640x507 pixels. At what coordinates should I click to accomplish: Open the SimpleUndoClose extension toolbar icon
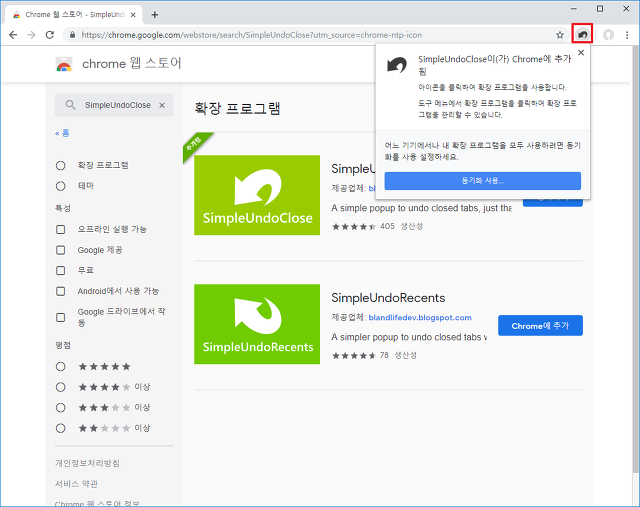click(582, 35)
